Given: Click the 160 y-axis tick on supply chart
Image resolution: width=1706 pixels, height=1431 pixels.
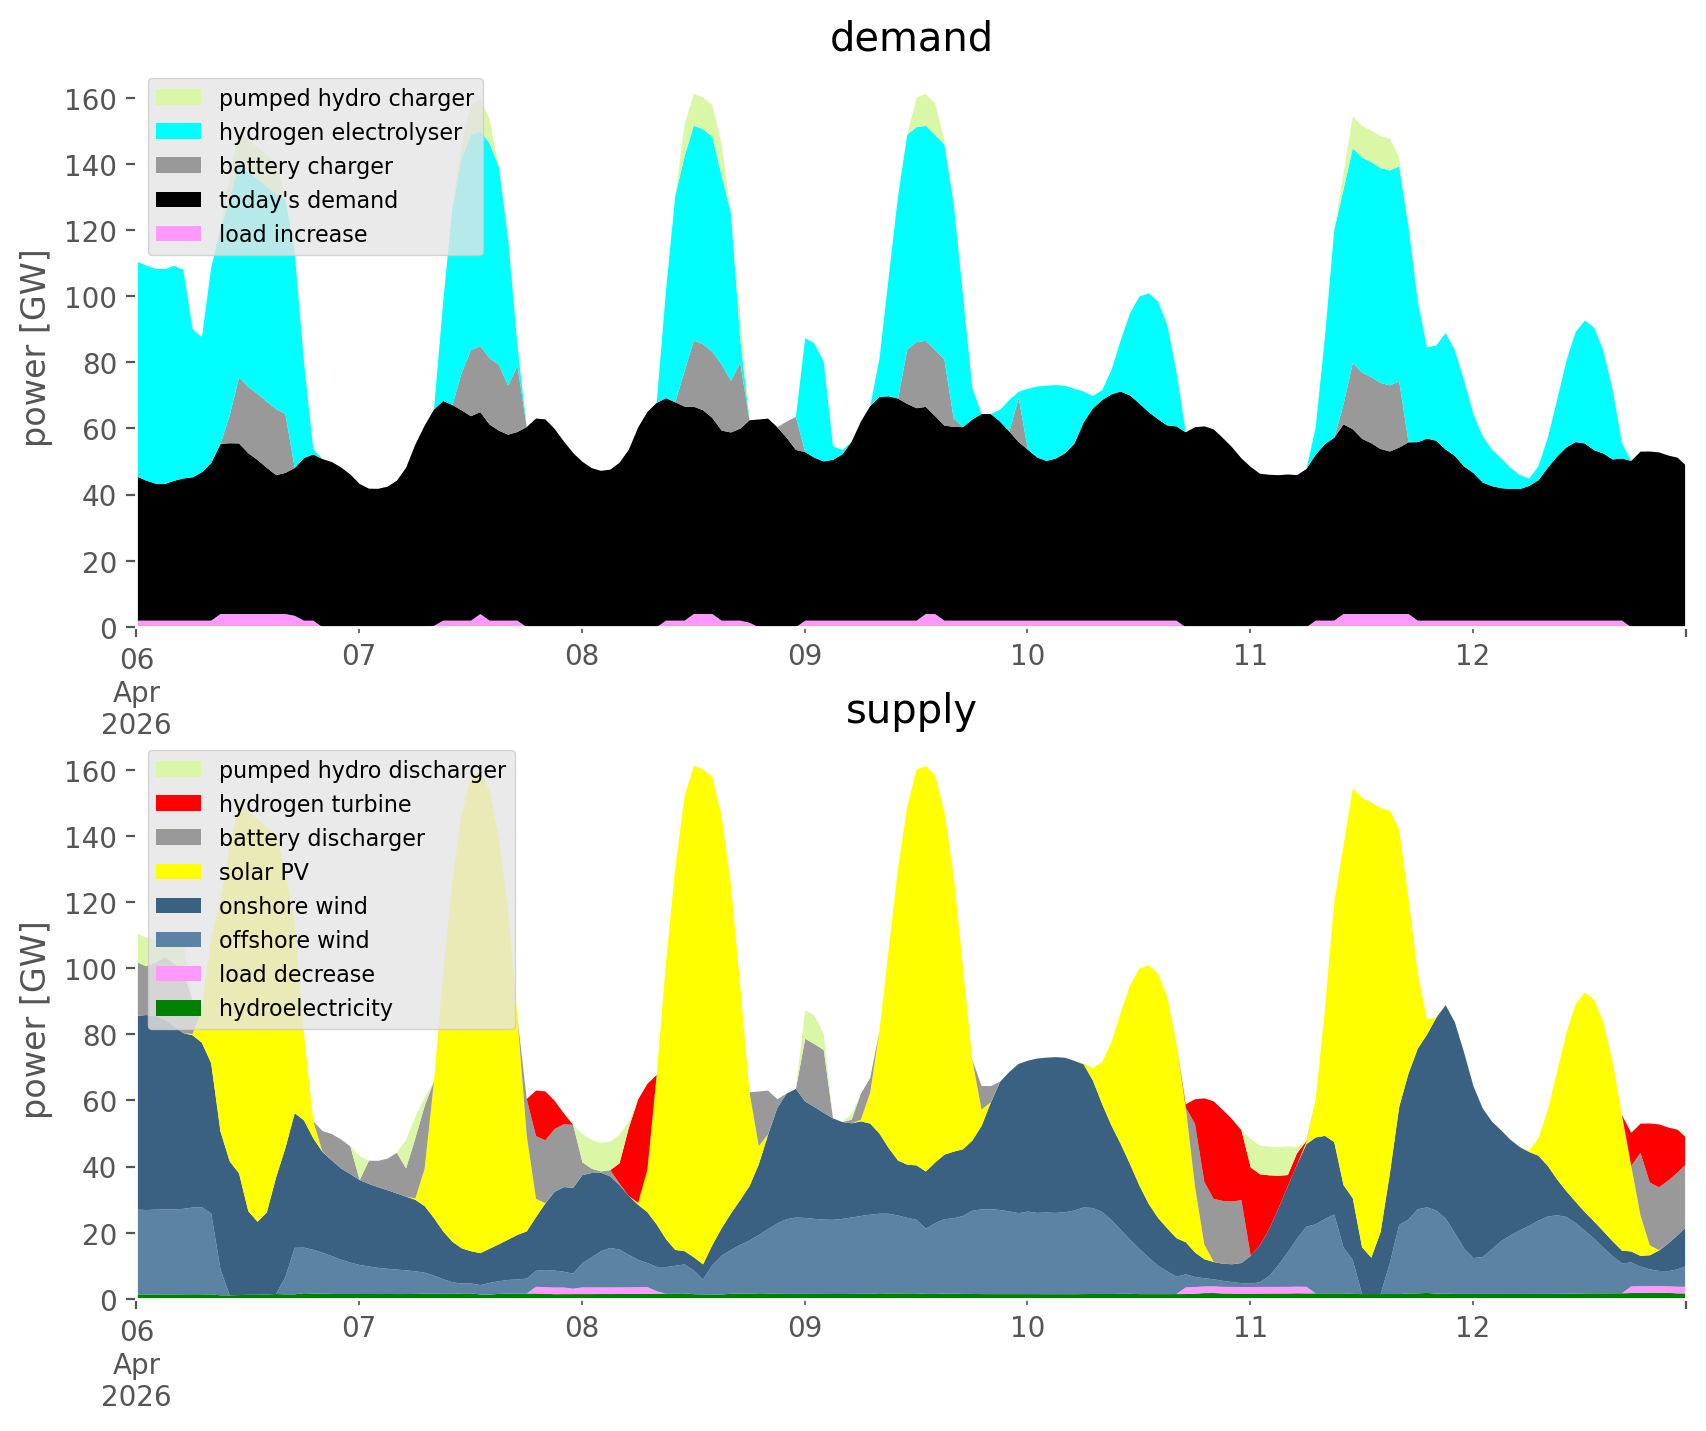Looking at the screenshot, I should (x=91, y=771).
